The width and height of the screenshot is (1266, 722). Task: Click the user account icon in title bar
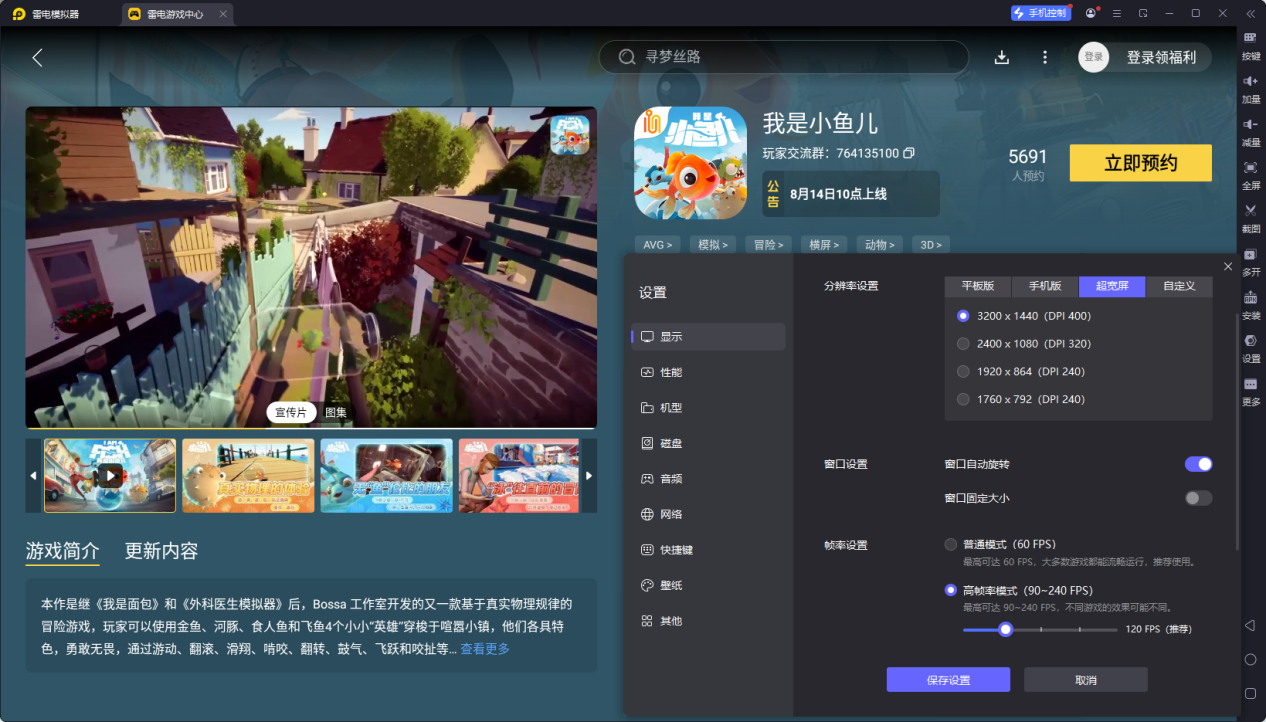tap(1090, 13)
